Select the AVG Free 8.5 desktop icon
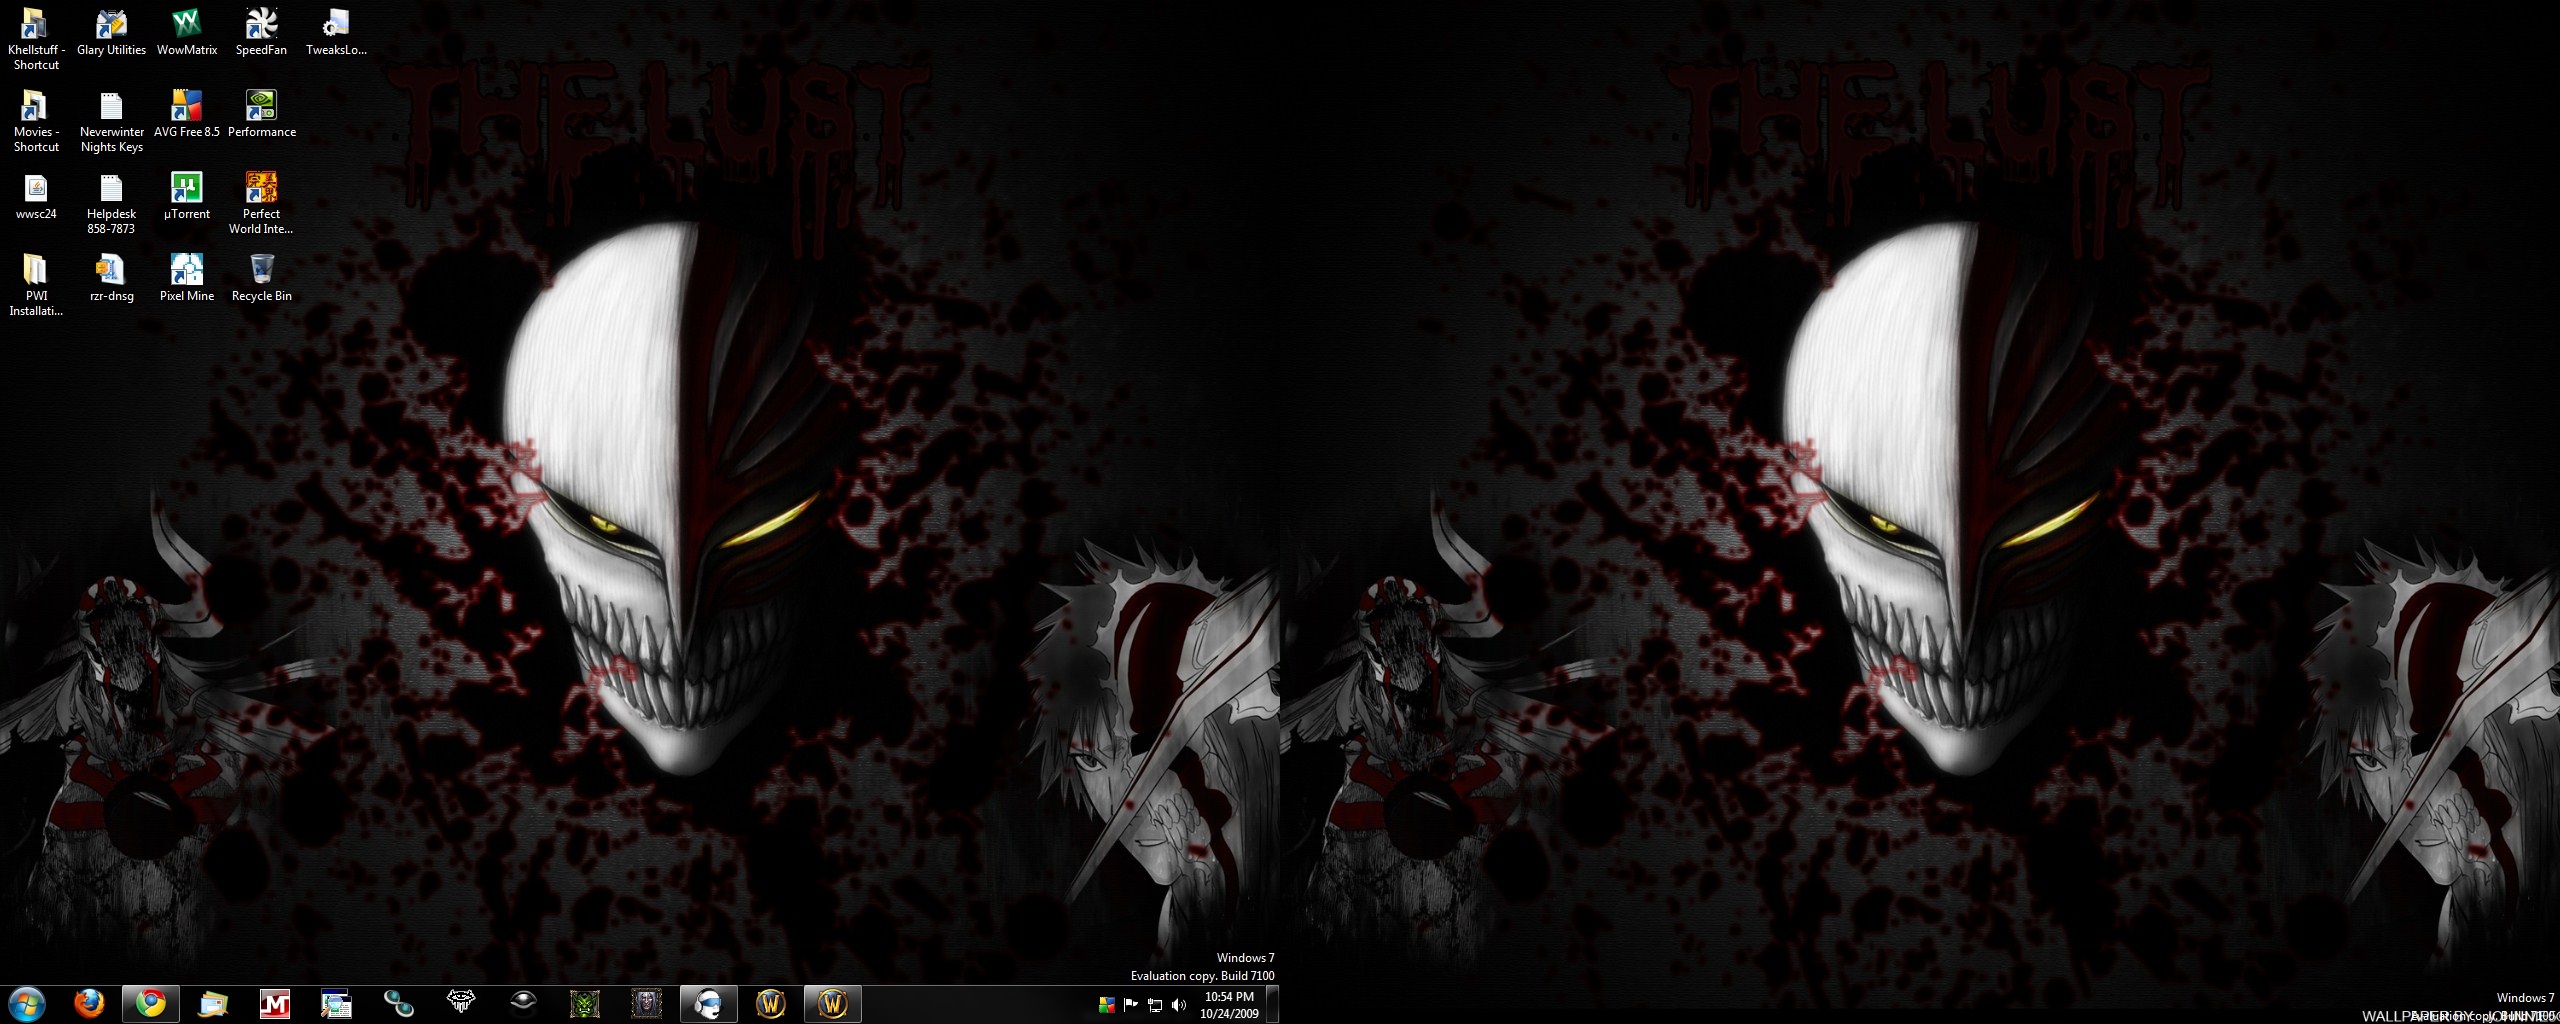This screenshot has height=1024, width=2560. pyautogui.click(x=187, y=115)
